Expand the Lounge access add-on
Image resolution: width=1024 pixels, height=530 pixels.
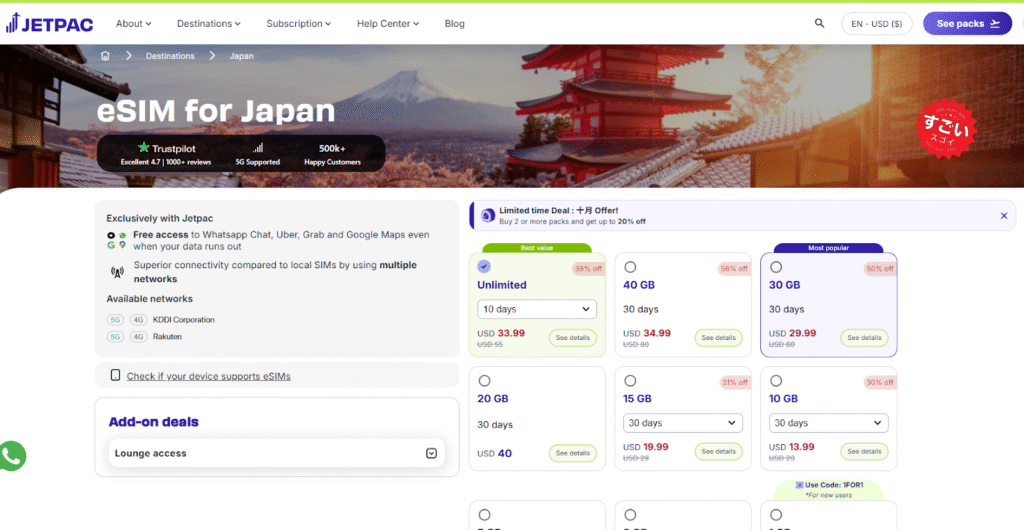431,453
